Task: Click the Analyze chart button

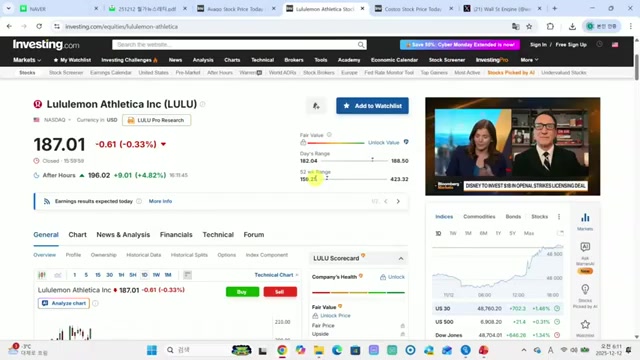Action: coord(64,303)
